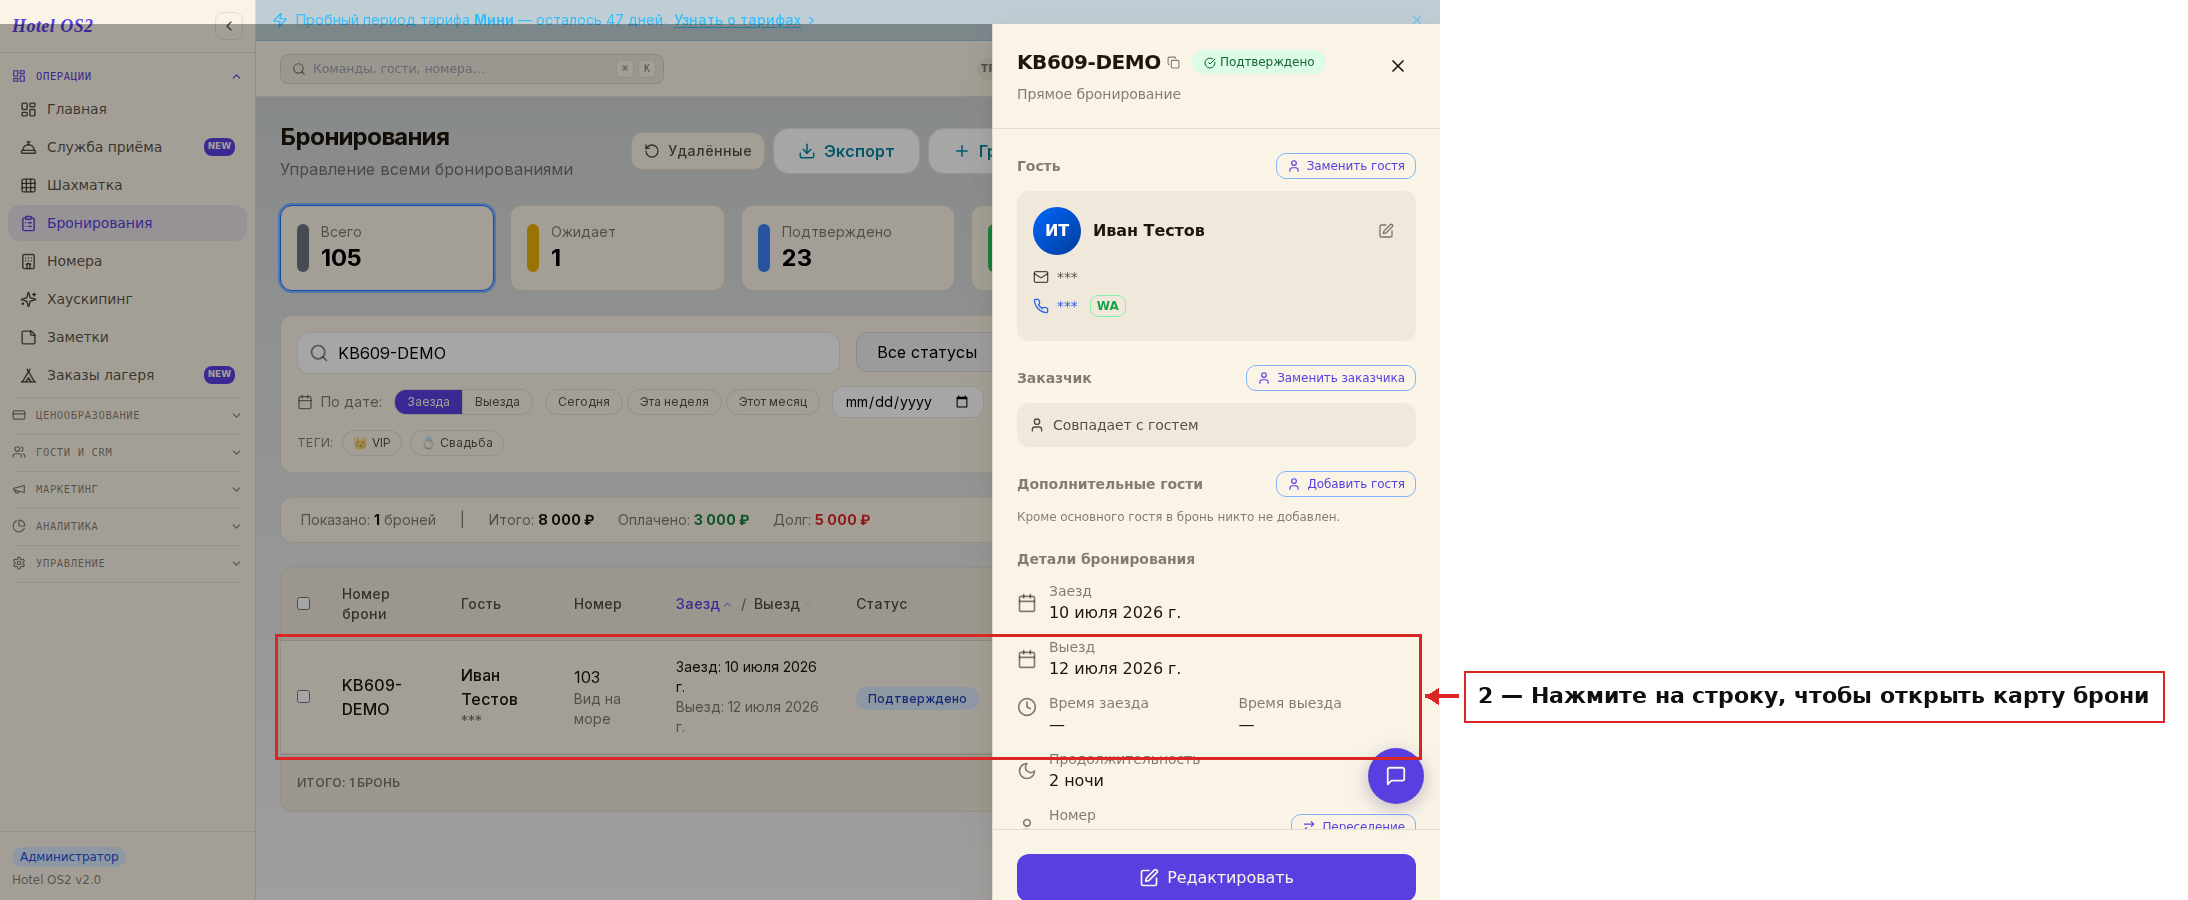The image size is (2188, 900).
Task: Expand the МАРКЕТИНГ section
Action: pyautogui.click(x=127, y=489)
